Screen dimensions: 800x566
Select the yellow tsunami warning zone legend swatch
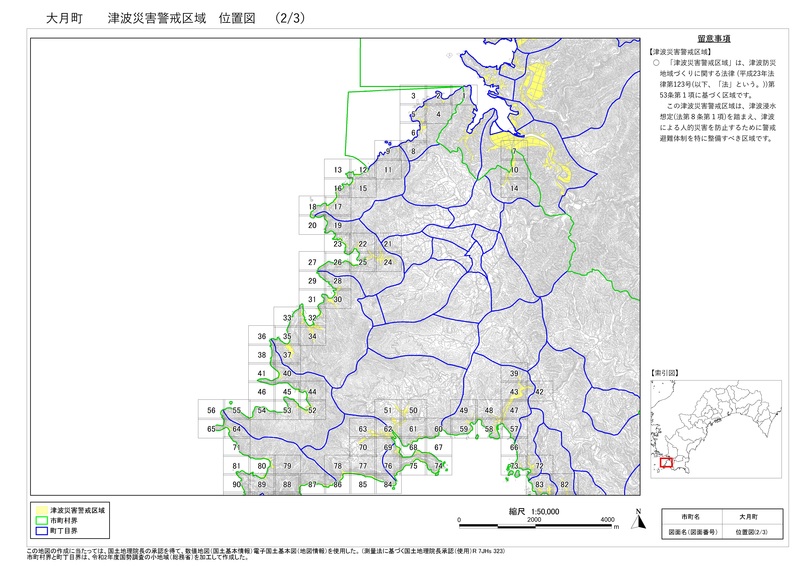40,510
